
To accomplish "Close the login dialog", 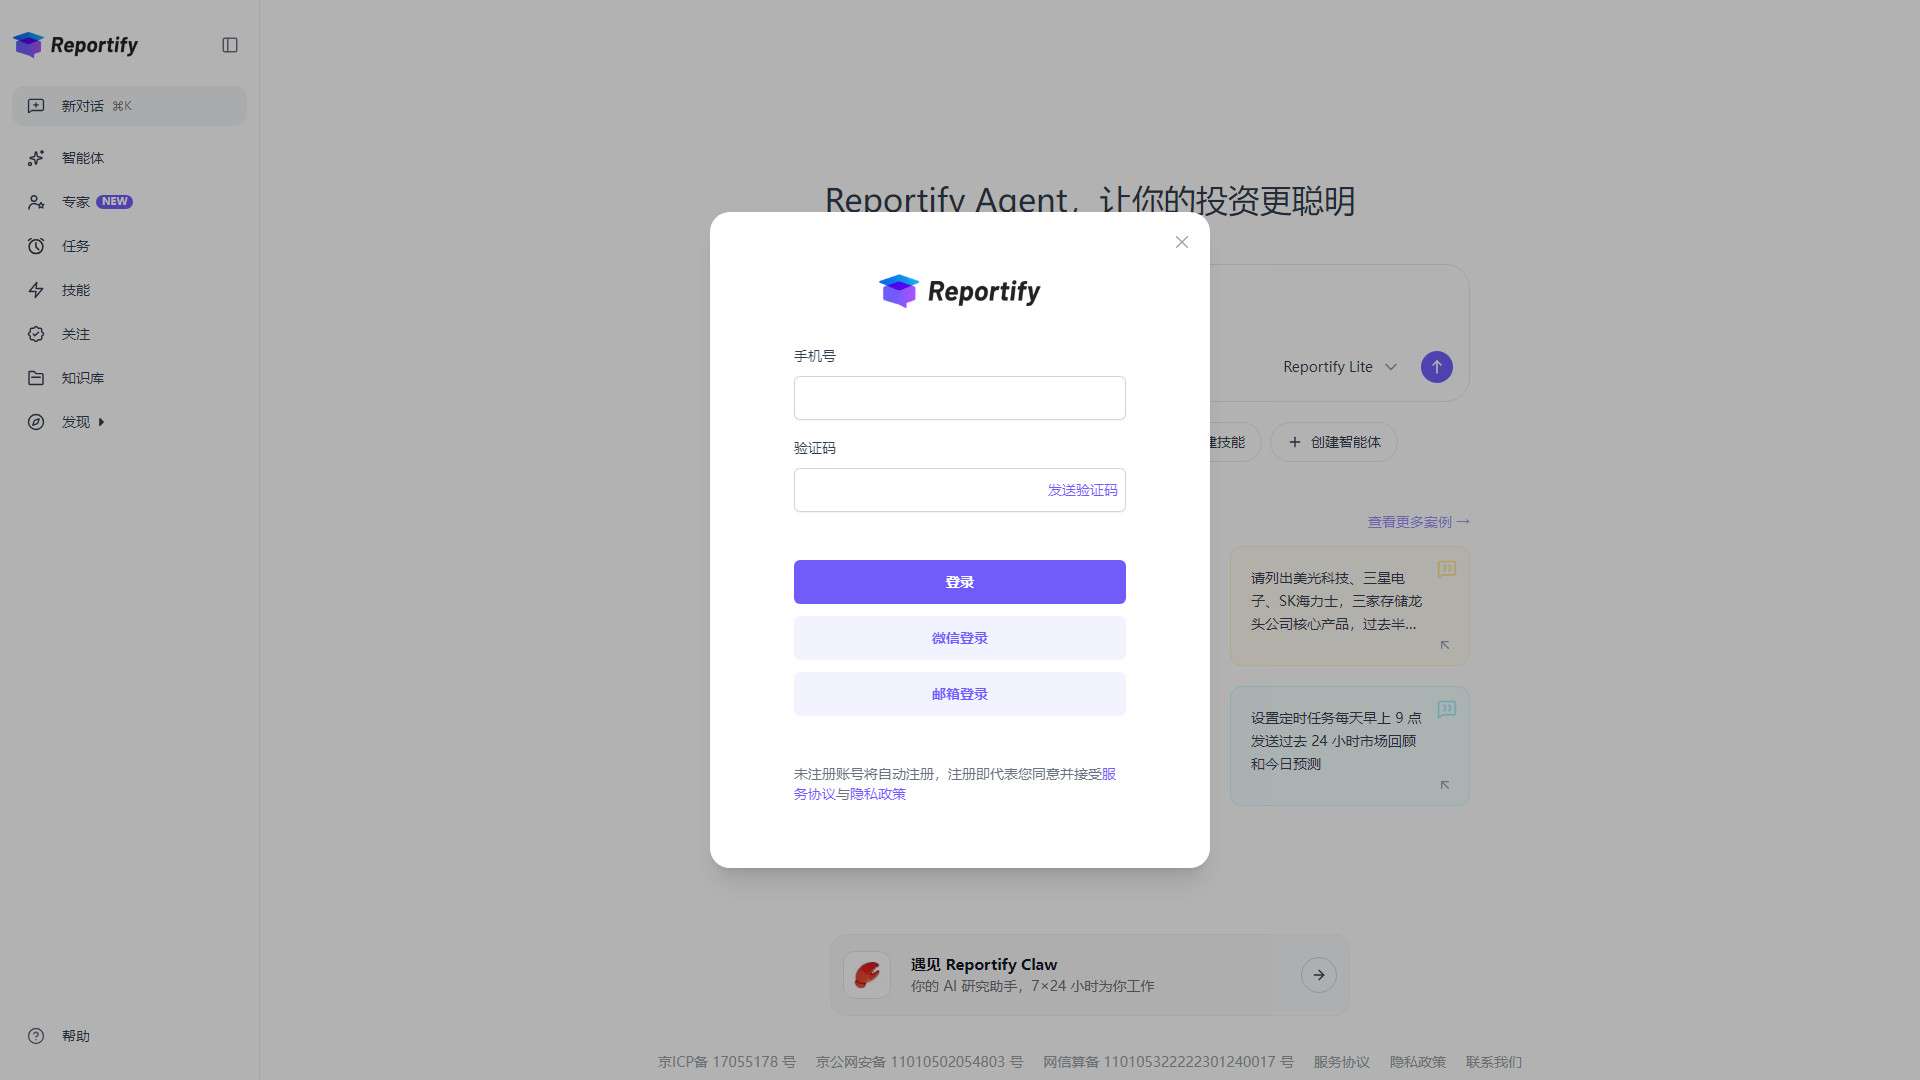I will [x=1182, y=242].
